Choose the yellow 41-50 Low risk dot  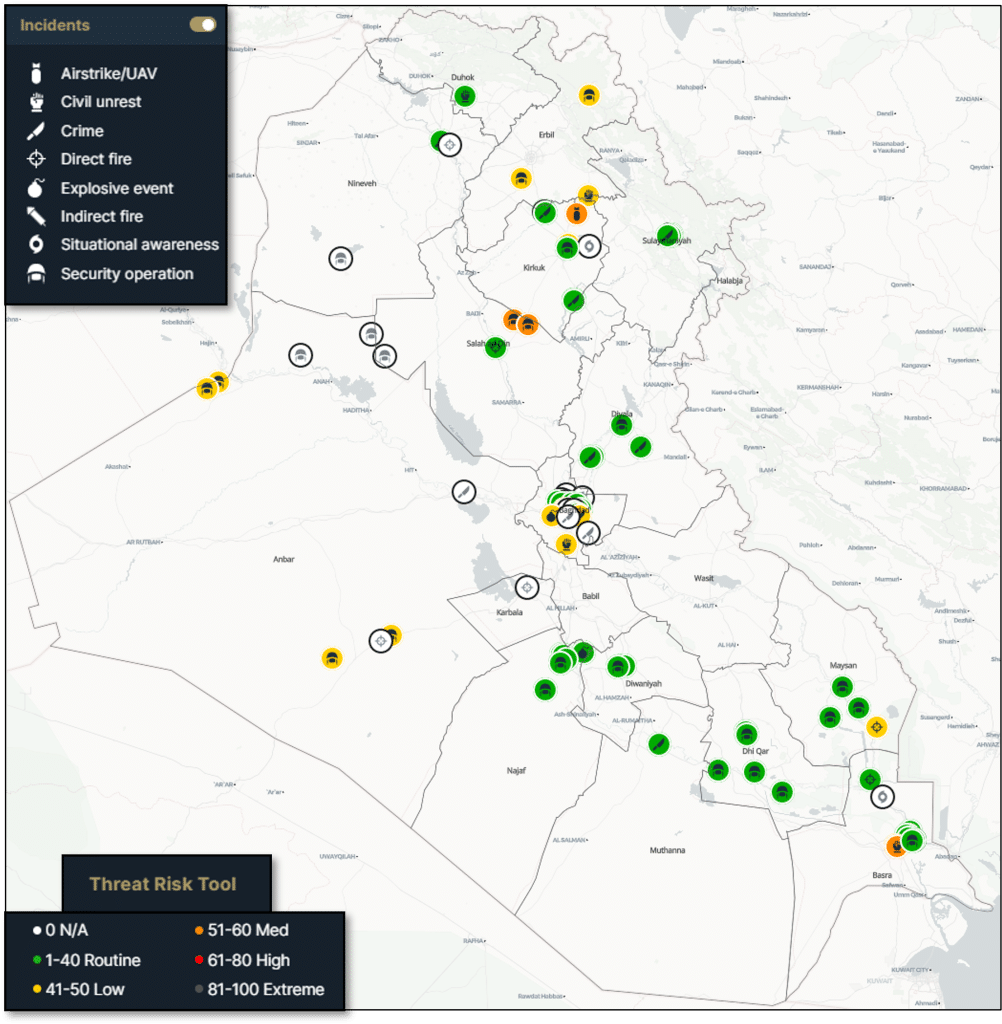tap(37, 990)
